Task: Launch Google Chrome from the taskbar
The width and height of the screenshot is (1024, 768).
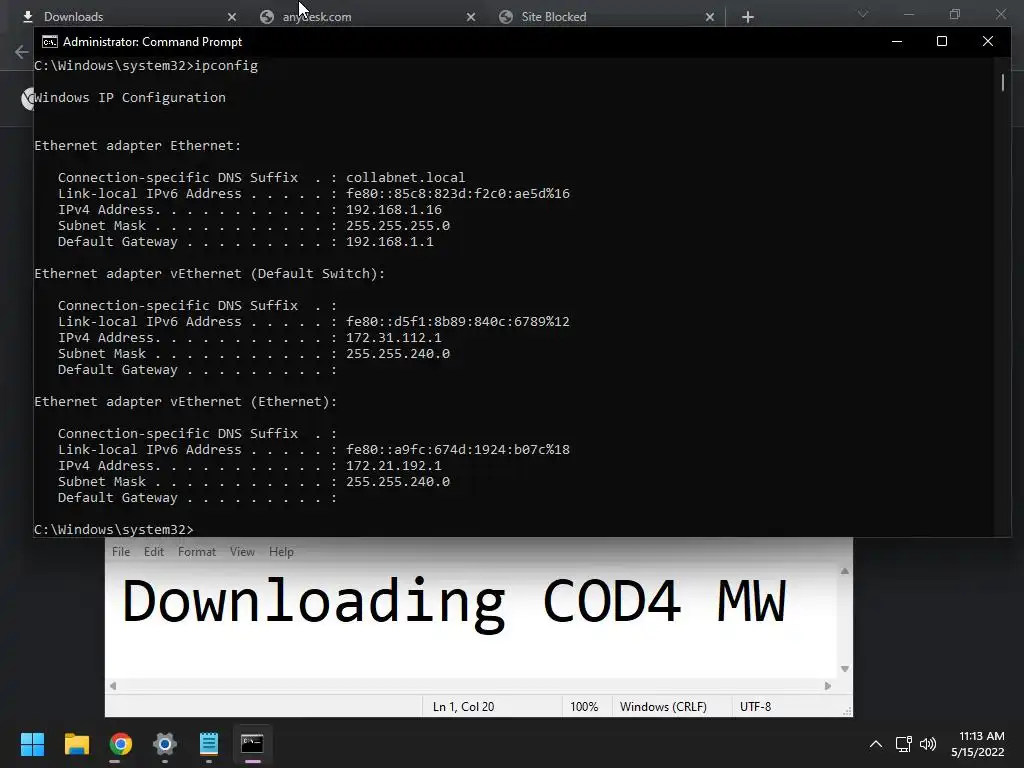Action: [x=121, y=744]
